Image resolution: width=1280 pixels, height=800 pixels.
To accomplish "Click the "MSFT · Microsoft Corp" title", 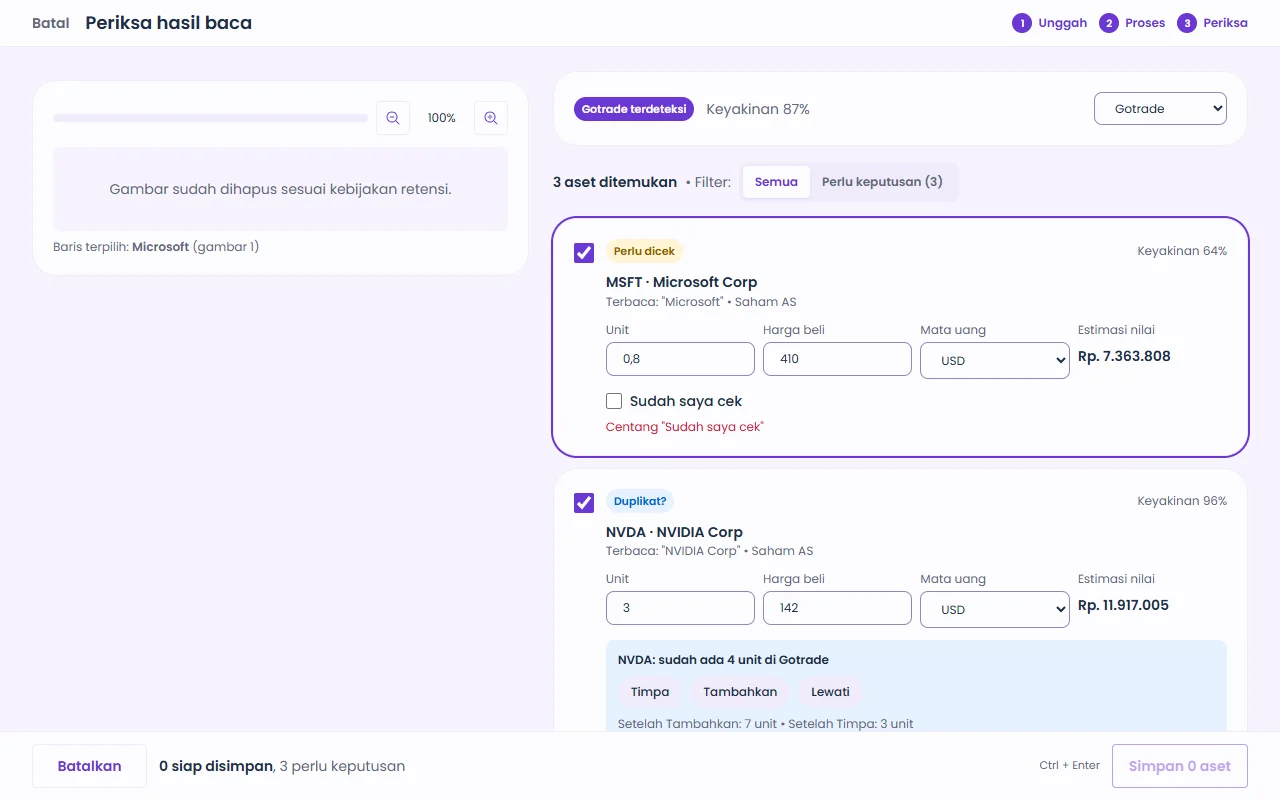I will coord(682,282).
